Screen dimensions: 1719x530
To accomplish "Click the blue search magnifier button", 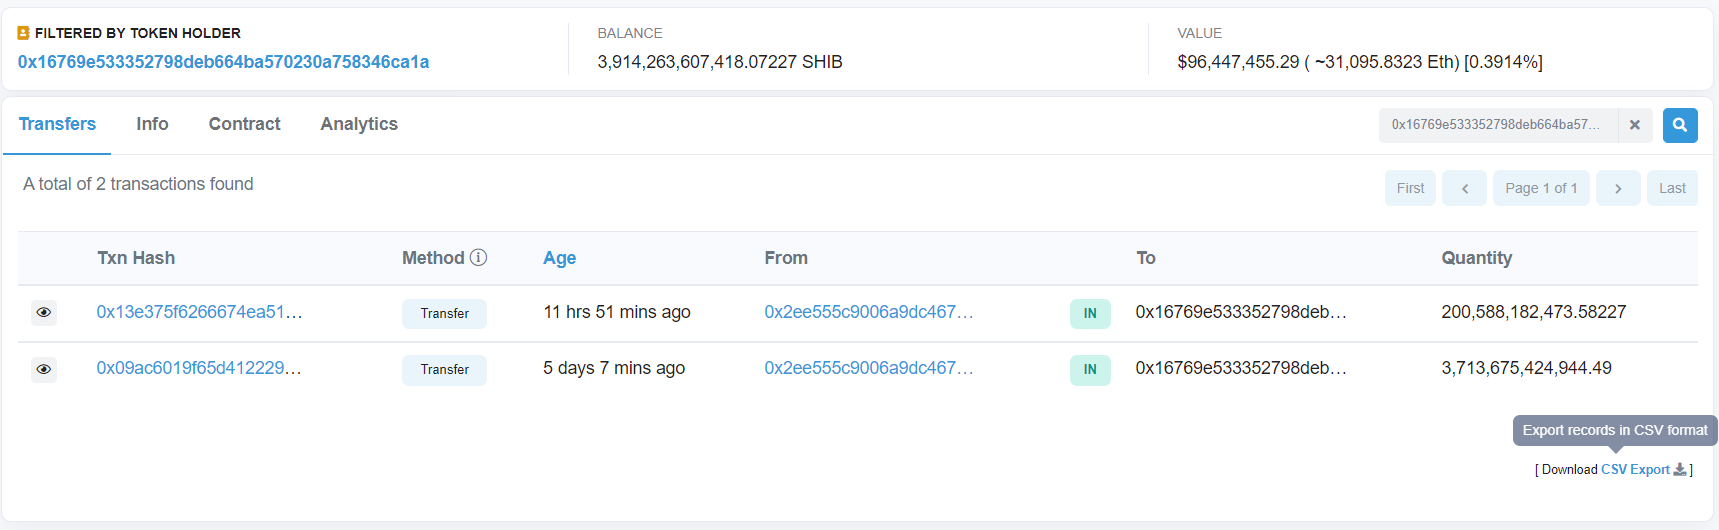I will [x=1680, y=125].
